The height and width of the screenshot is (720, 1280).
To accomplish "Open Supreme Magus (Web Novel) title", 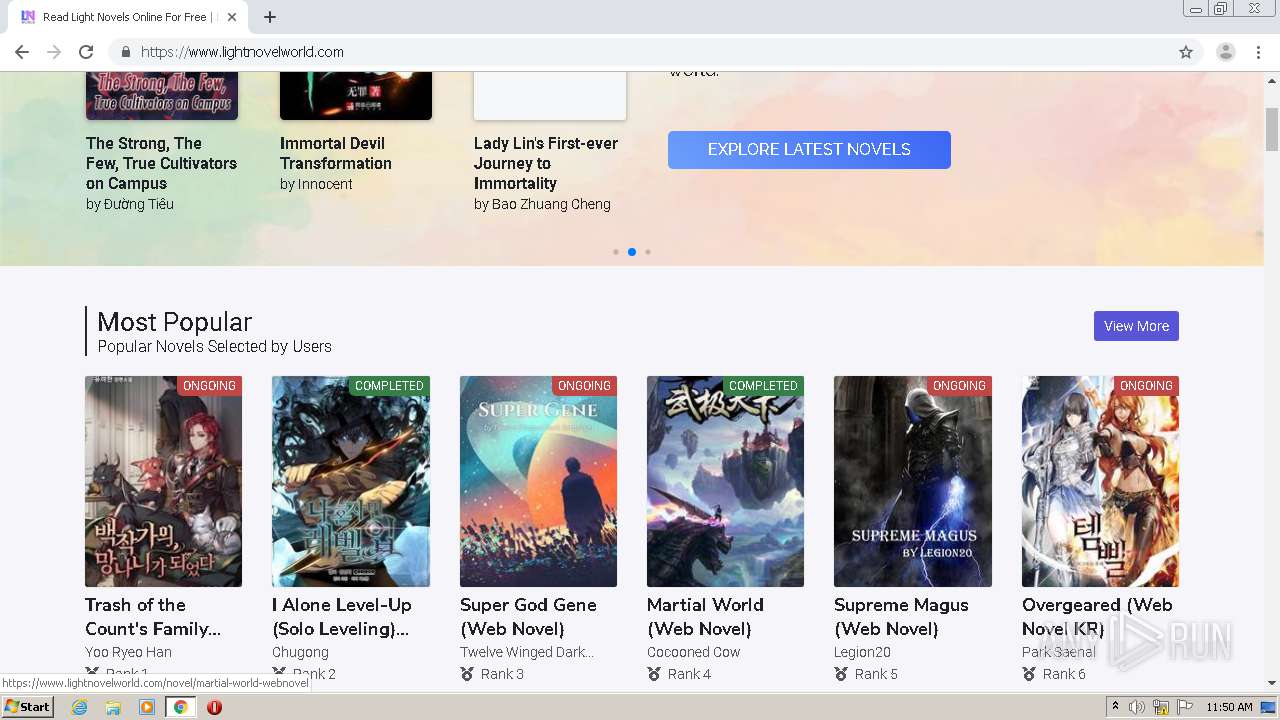I will pos(901,617).
